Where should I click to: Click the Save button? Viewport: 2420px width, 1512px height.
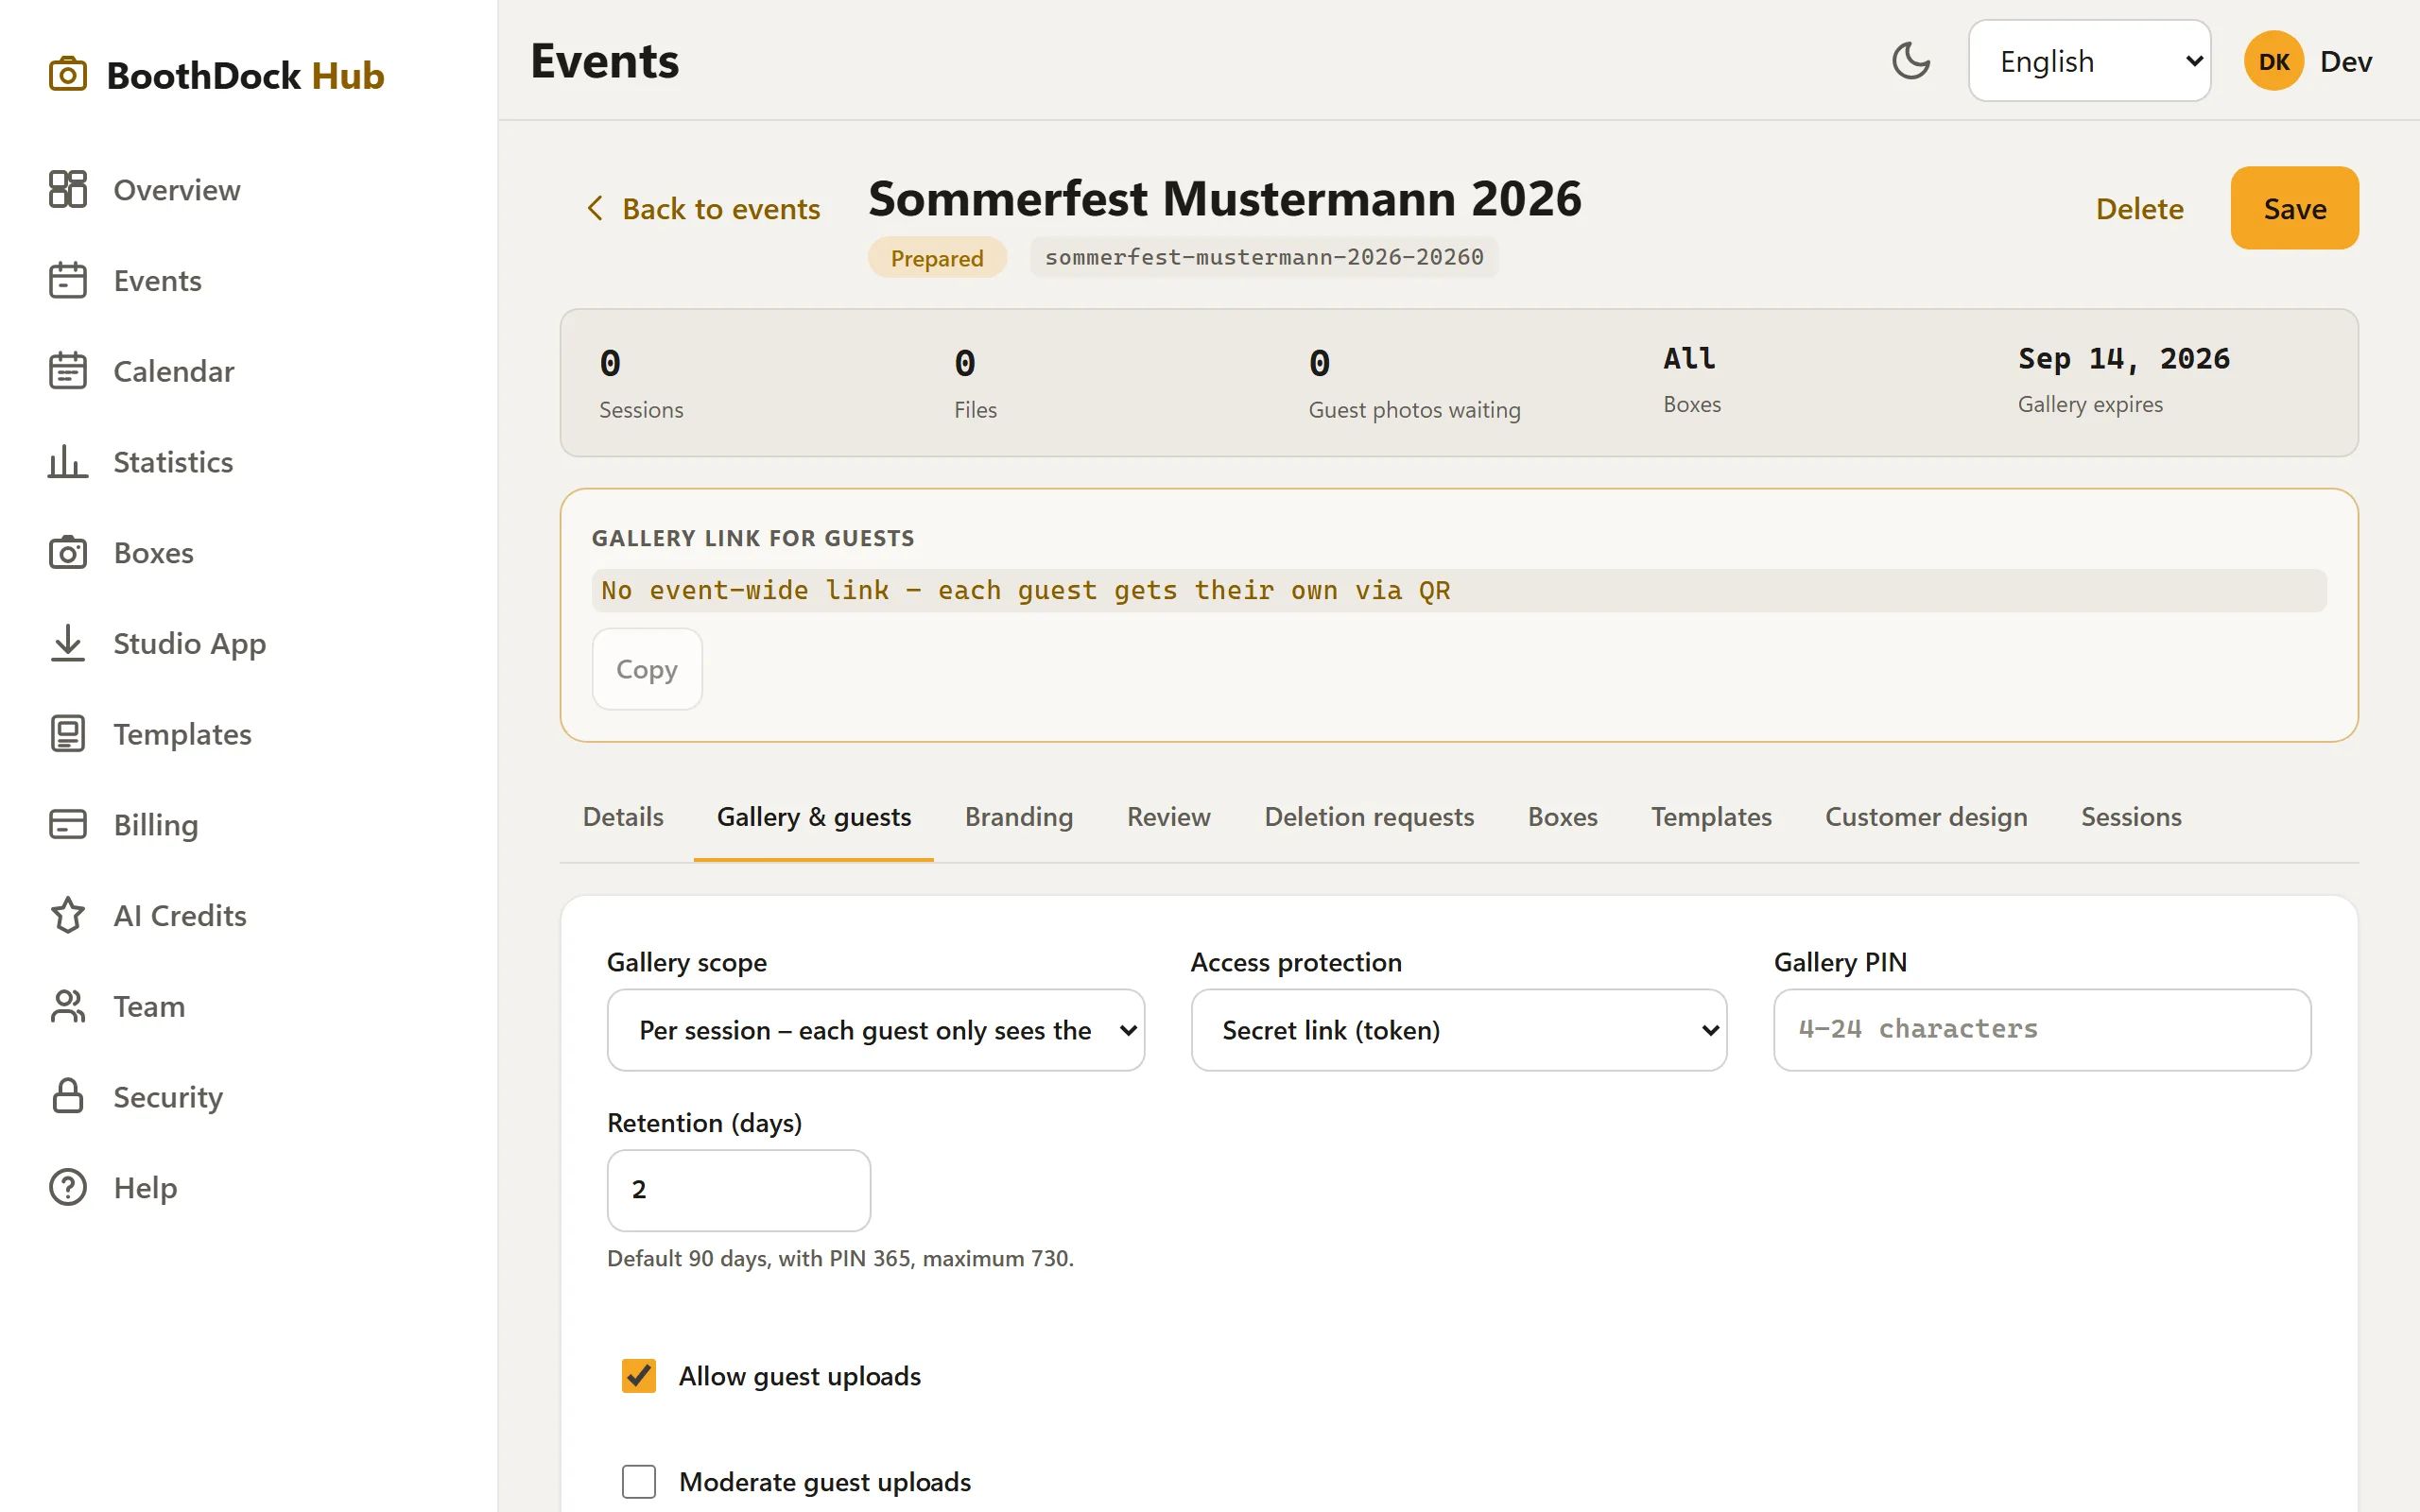point(2294,208)
